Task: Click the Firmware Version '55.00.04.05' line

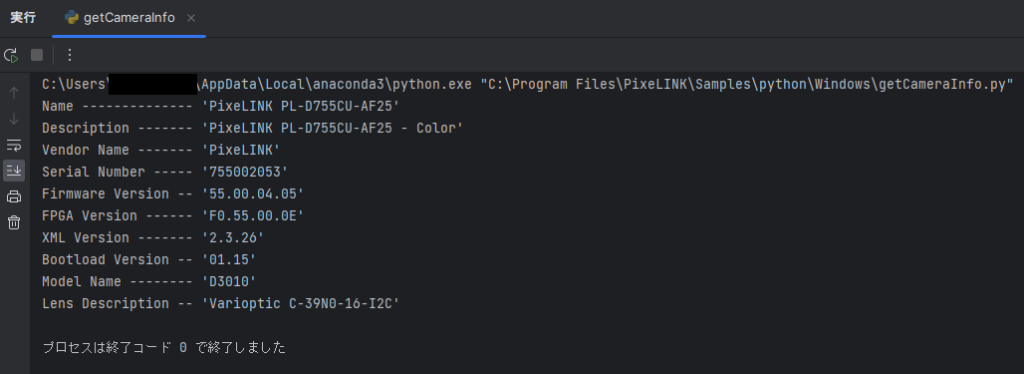Action: tap(173, 194)
